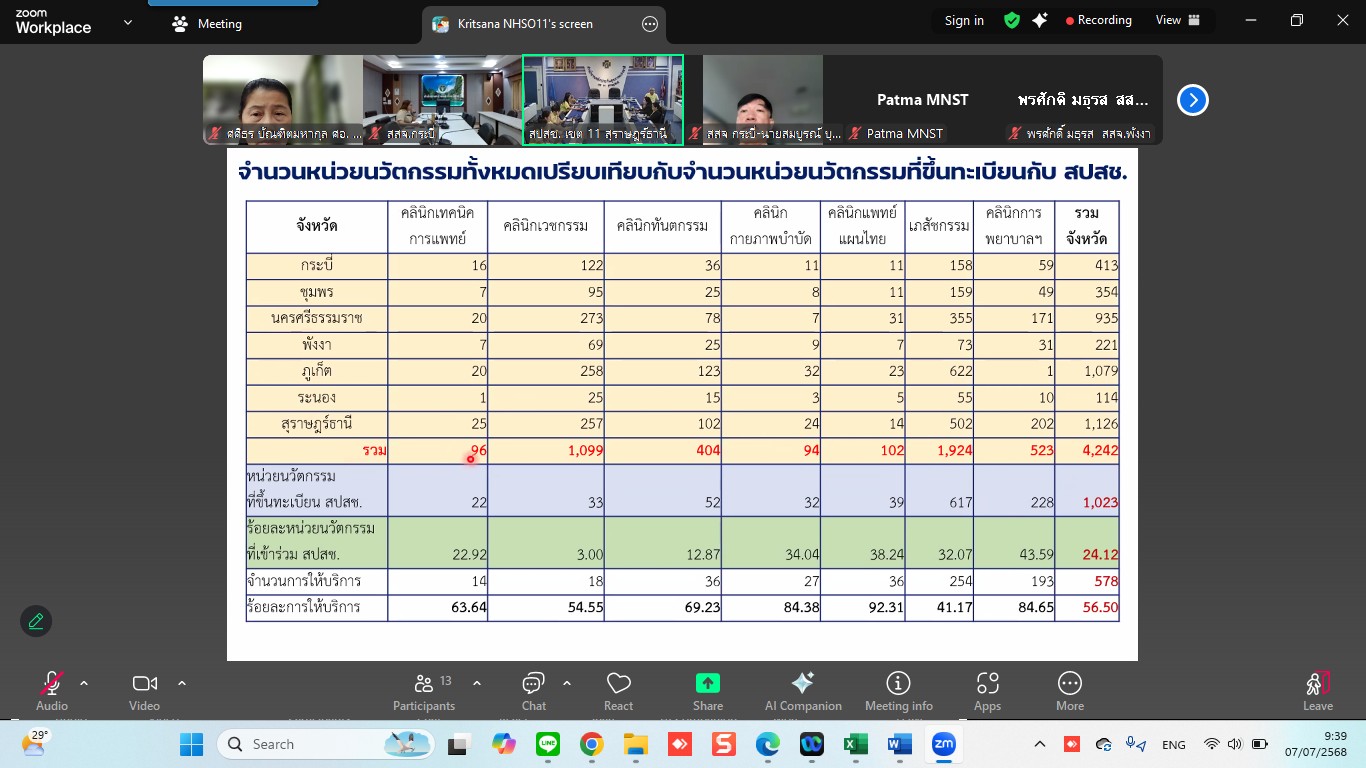The height and width of the screenshot is (768, 1366).
Task: Expand video settings caret
Action: [x=182, y=683]
